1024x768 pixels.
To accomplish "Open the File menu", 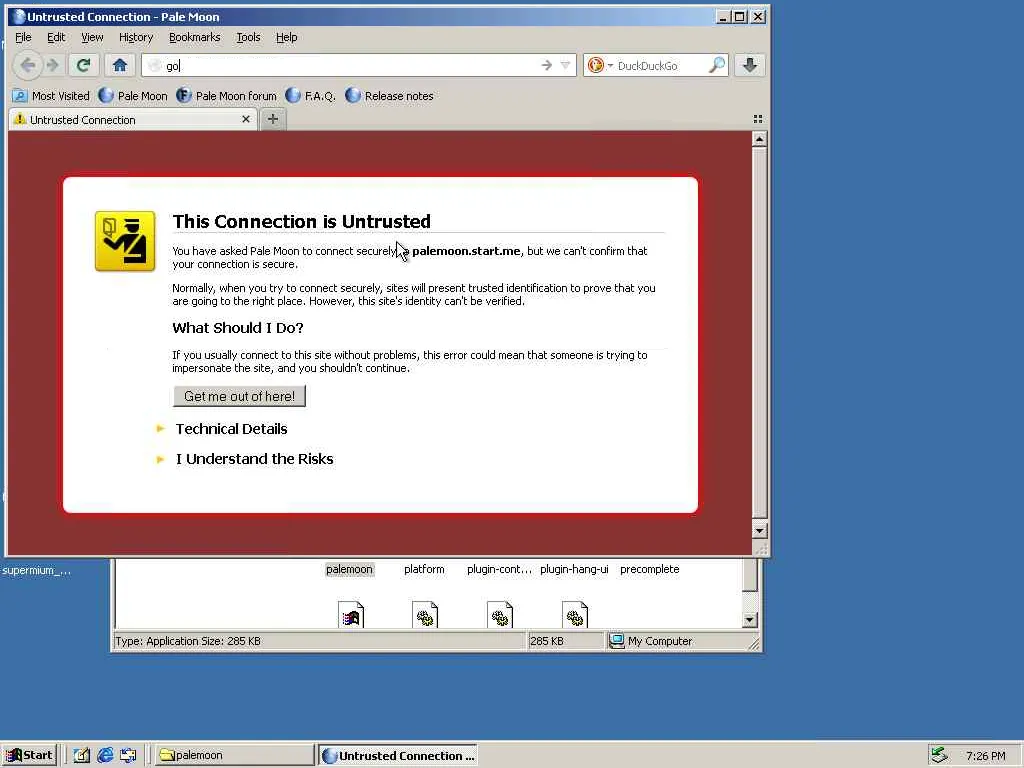I will click(x=23, y=37).
